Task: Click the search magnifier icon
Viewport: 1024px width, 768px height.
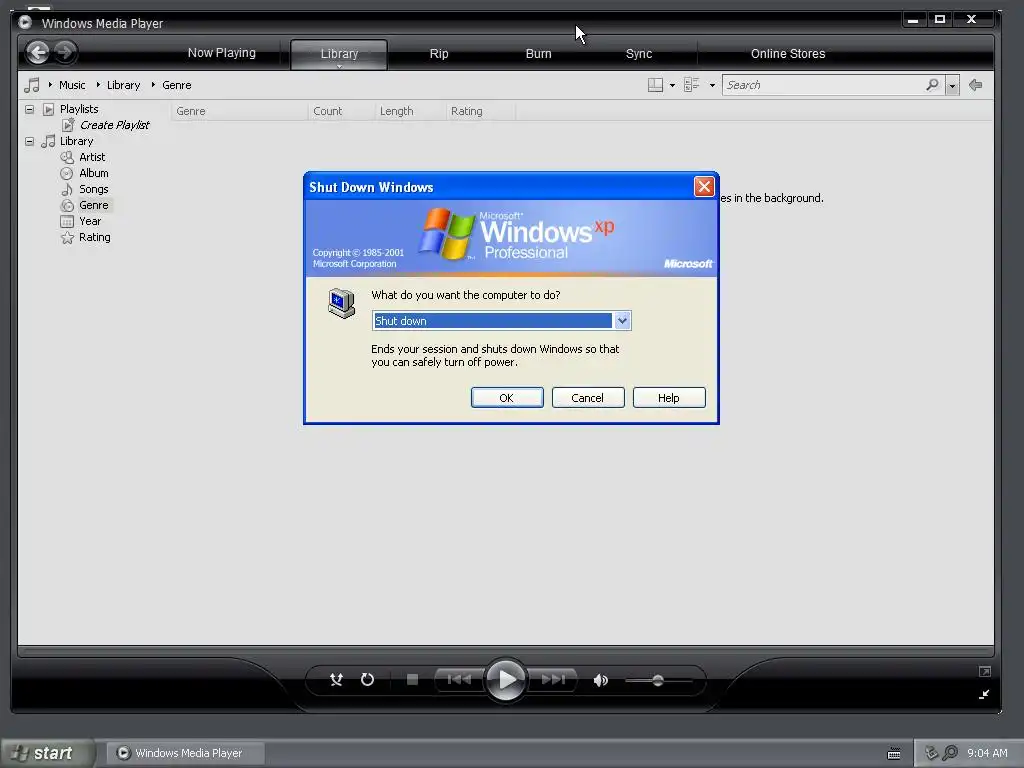Action: click(933, 85)
